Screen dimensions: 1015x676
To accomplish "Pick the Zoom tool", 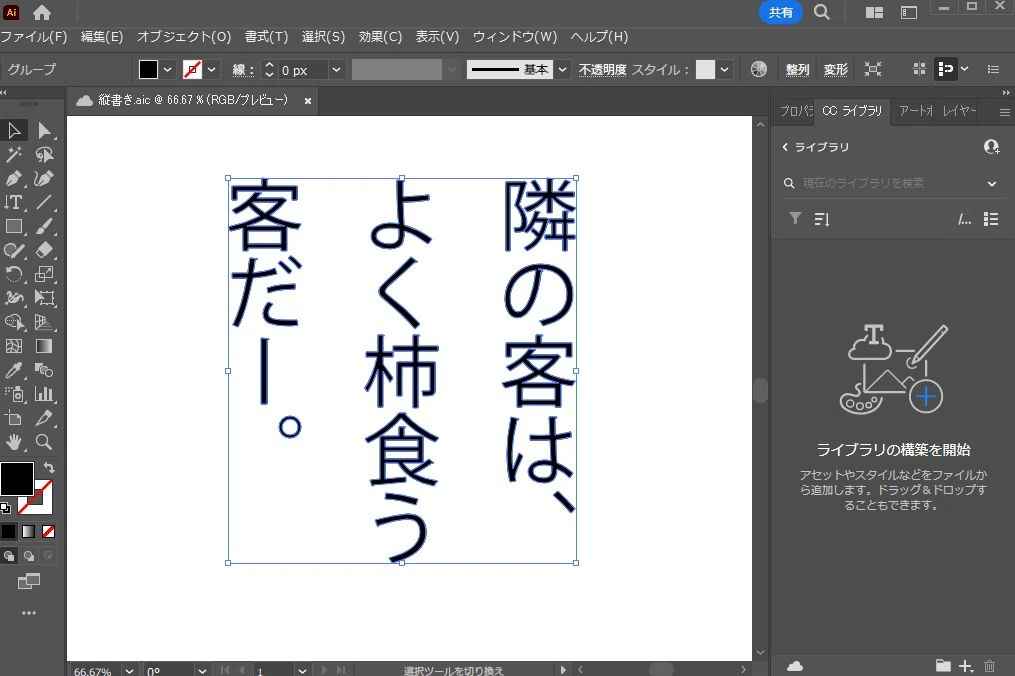I will click(x=43, y=442).
